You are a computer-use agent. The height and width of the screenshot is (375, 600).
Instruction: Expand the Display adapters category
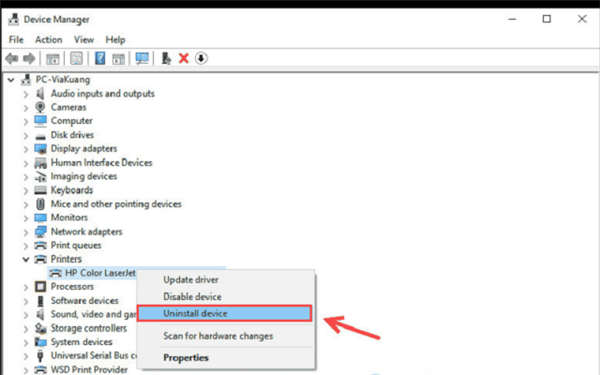pos(26,149)
